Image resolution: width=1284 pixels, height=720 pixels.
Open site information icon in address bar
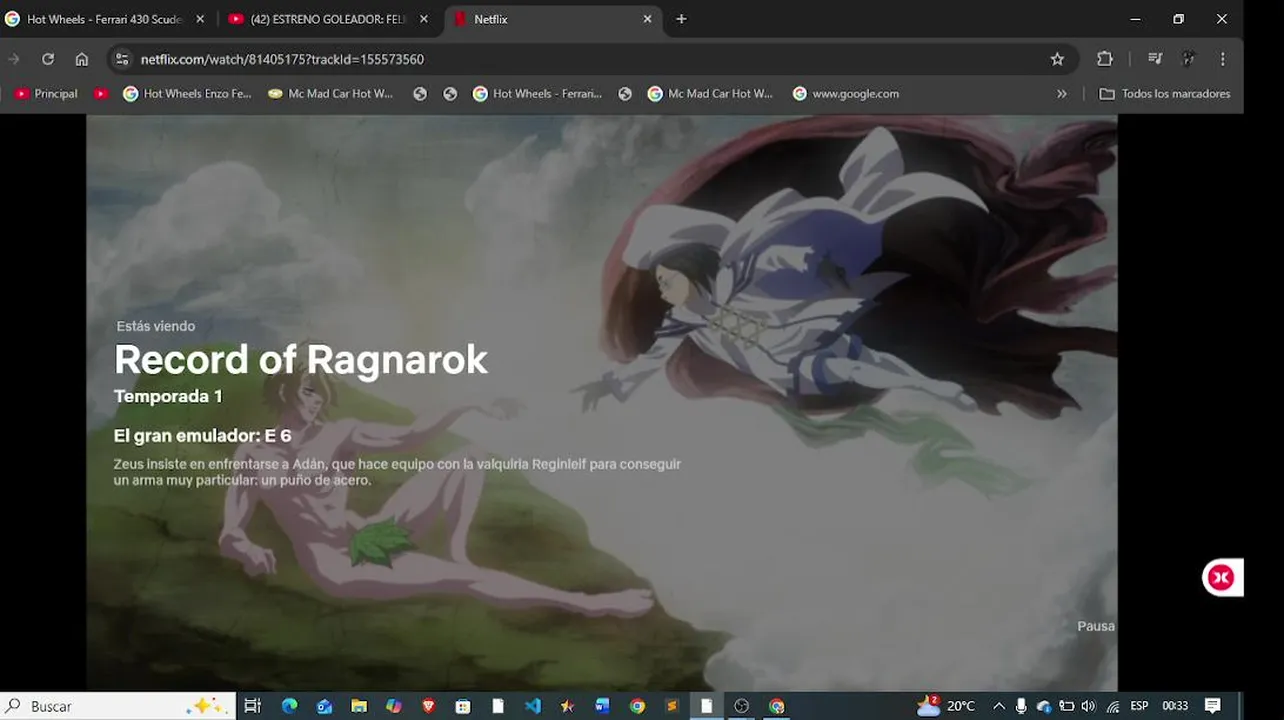[121, 59]
